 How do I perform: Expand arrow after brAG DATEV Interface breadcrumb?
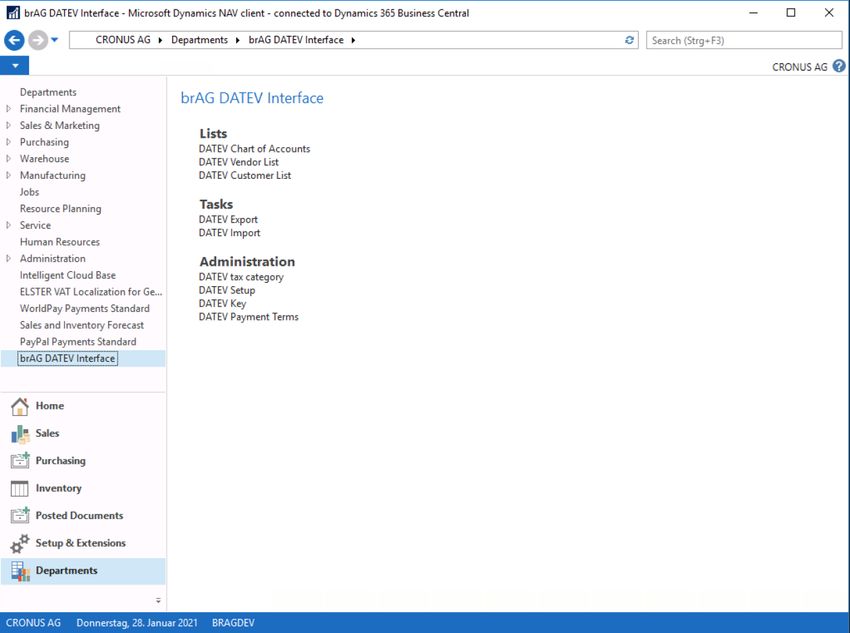click(x=353, y=40)
